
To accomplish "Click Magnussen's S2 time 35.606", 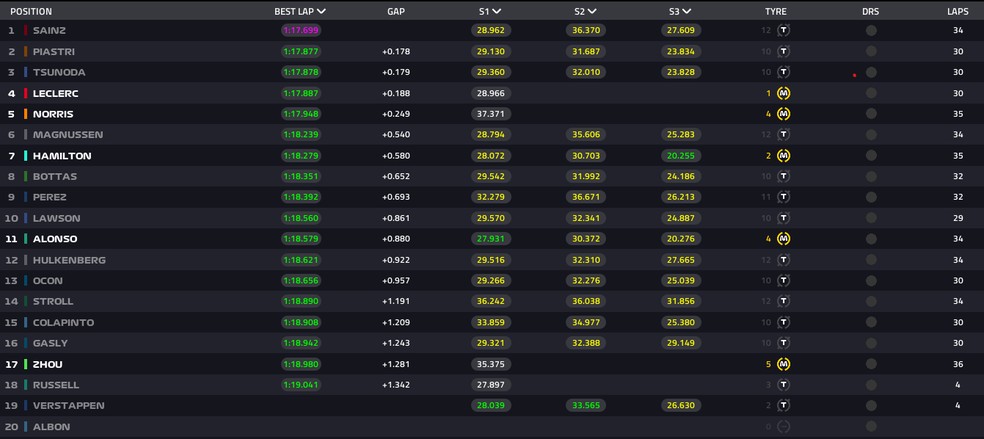I will 586,134.
